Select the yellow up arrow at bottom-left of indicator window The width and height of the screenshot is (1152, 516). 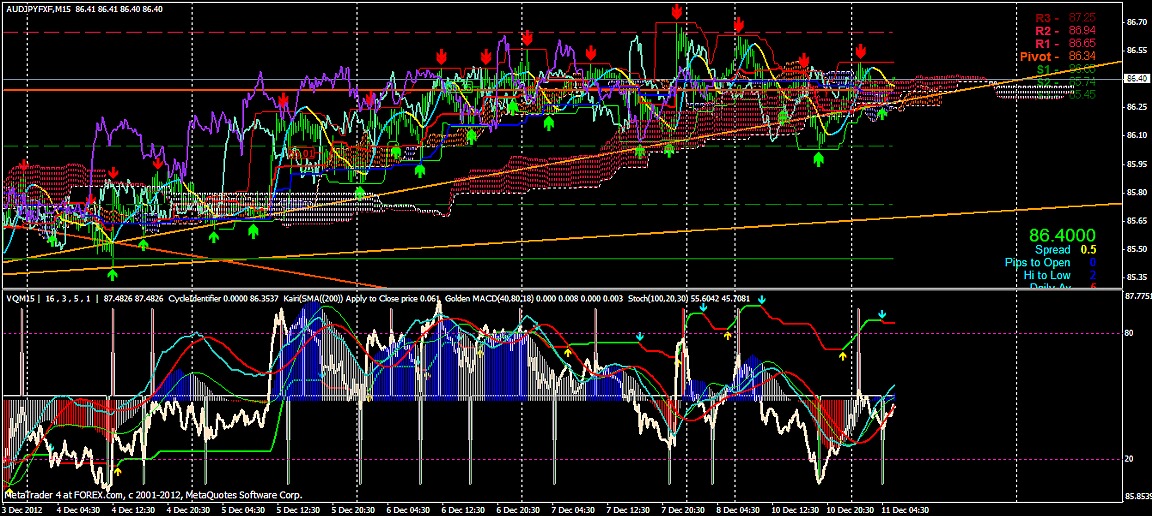tap(118, 471)
